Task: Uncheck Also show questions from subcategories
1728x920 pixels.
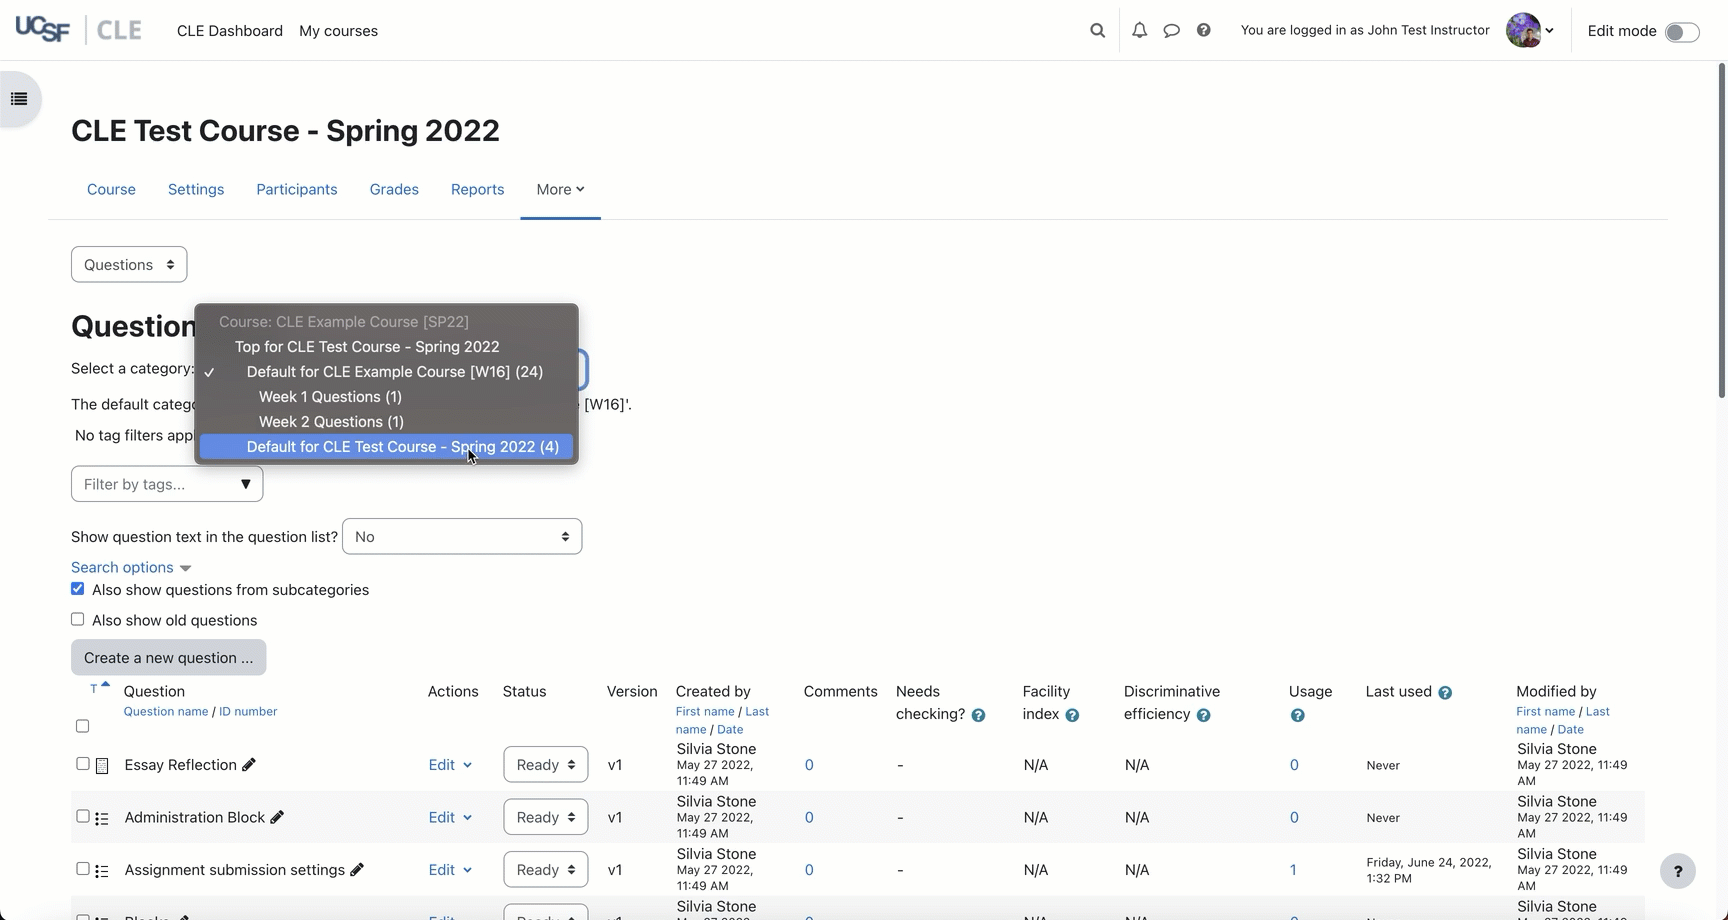Action: tap(77, 589)
